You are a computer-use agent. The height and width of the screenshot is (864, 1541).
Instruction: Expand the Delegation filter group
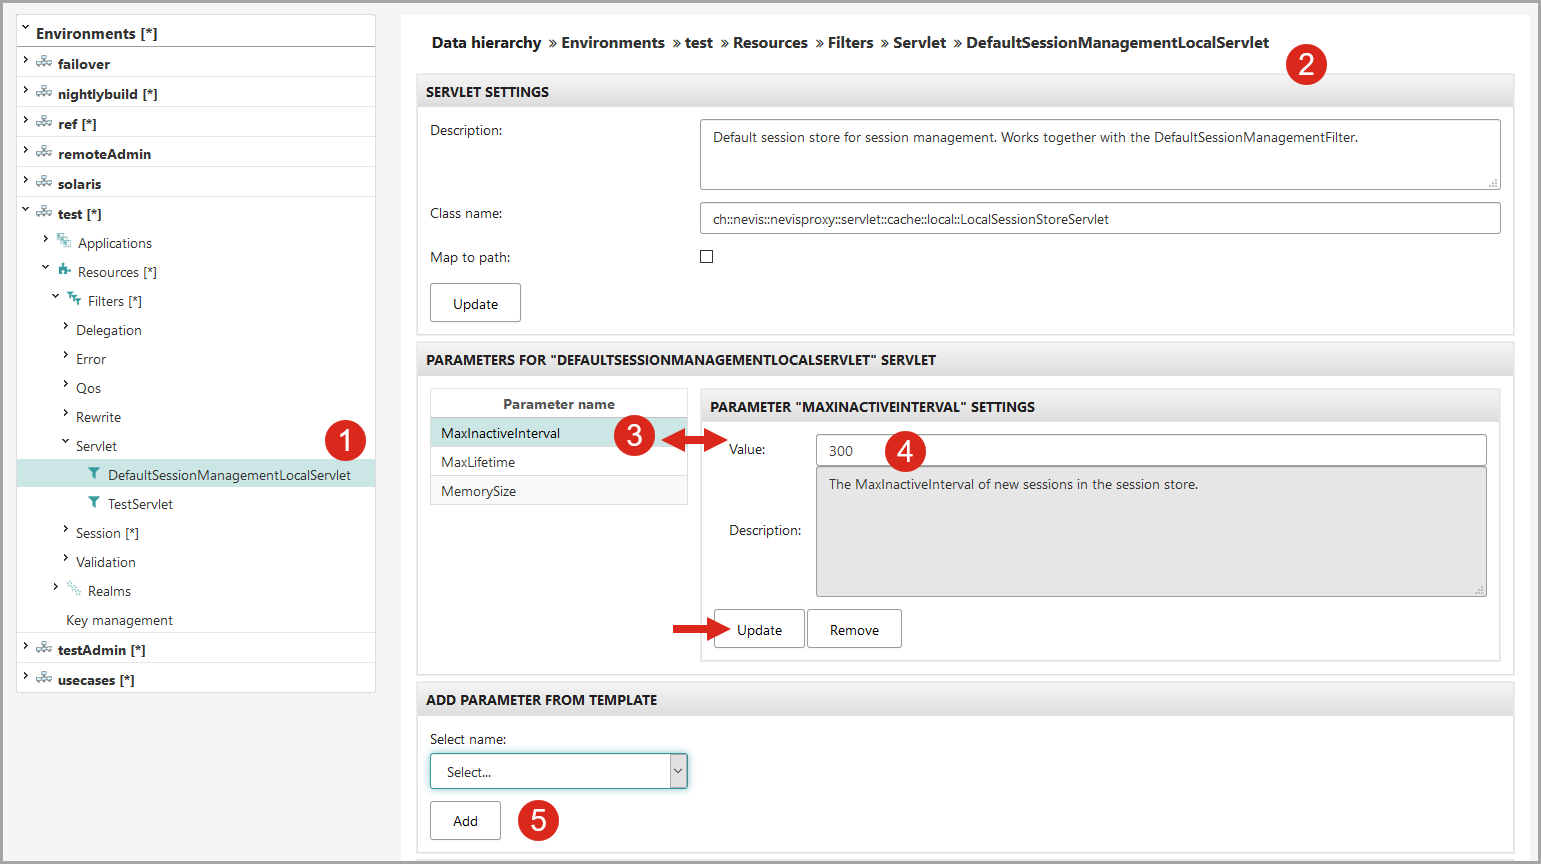(x=66, y=326)
